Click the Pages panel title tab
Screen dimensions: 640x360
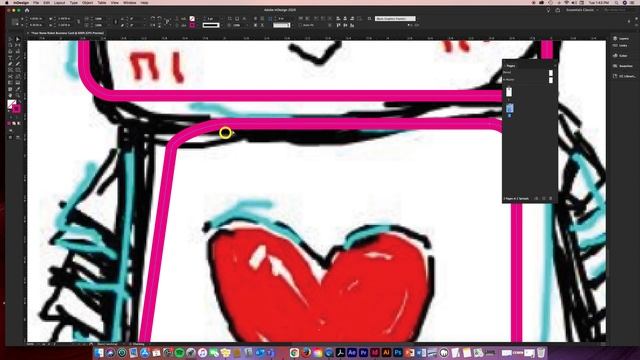511,66
